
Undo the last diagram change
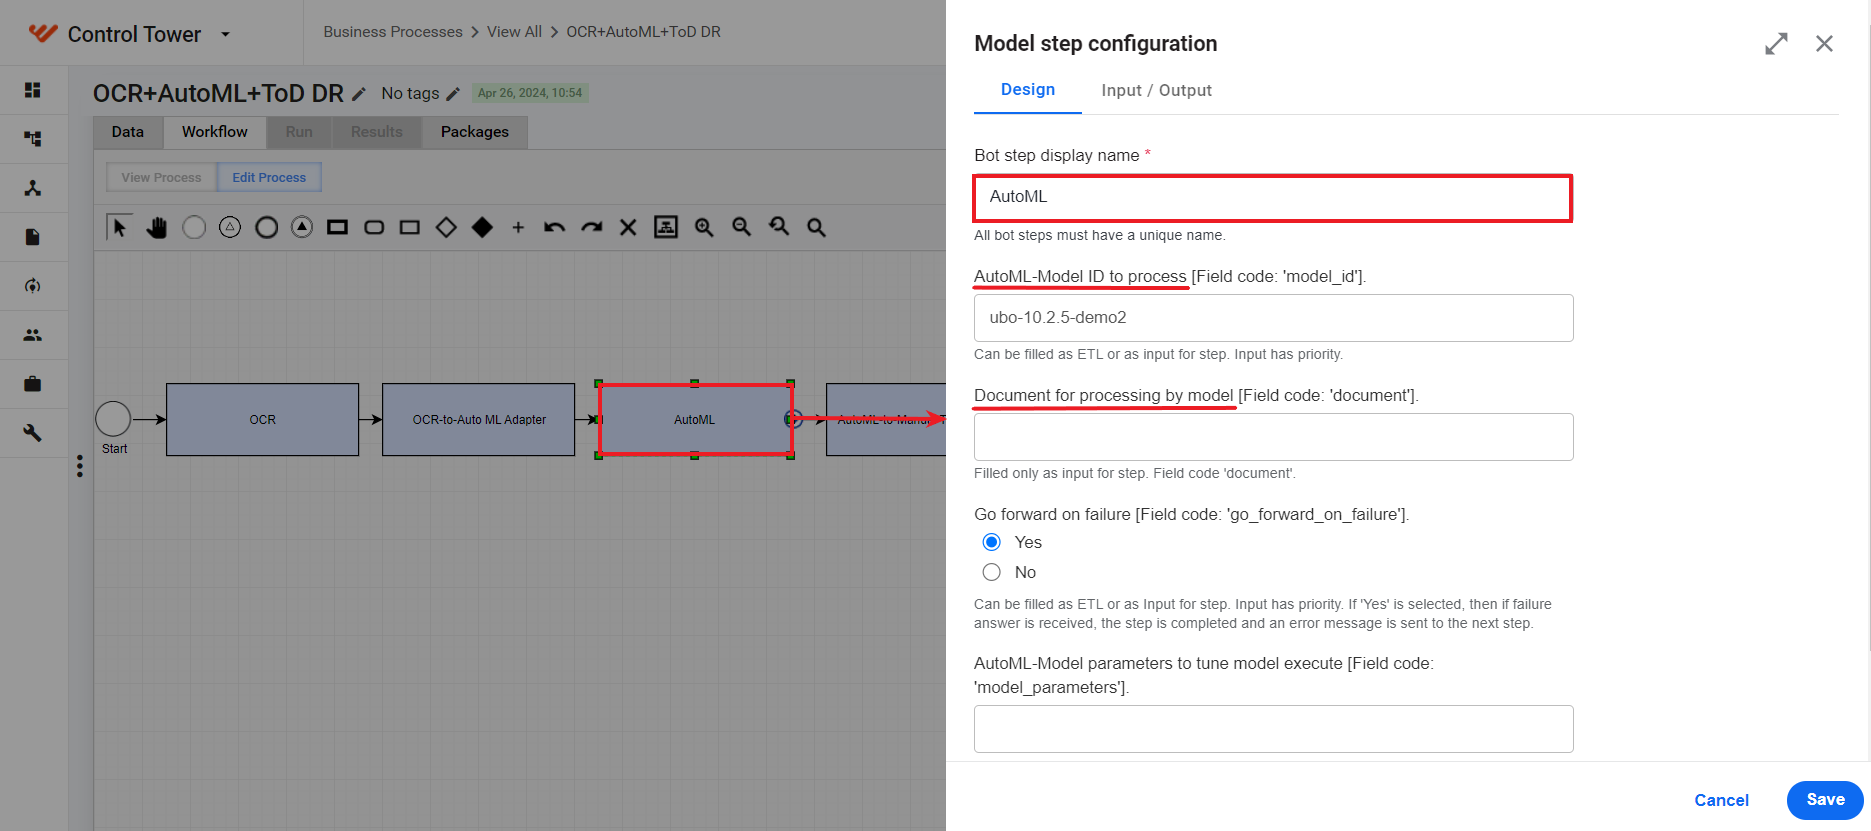[x=554, y=227]
